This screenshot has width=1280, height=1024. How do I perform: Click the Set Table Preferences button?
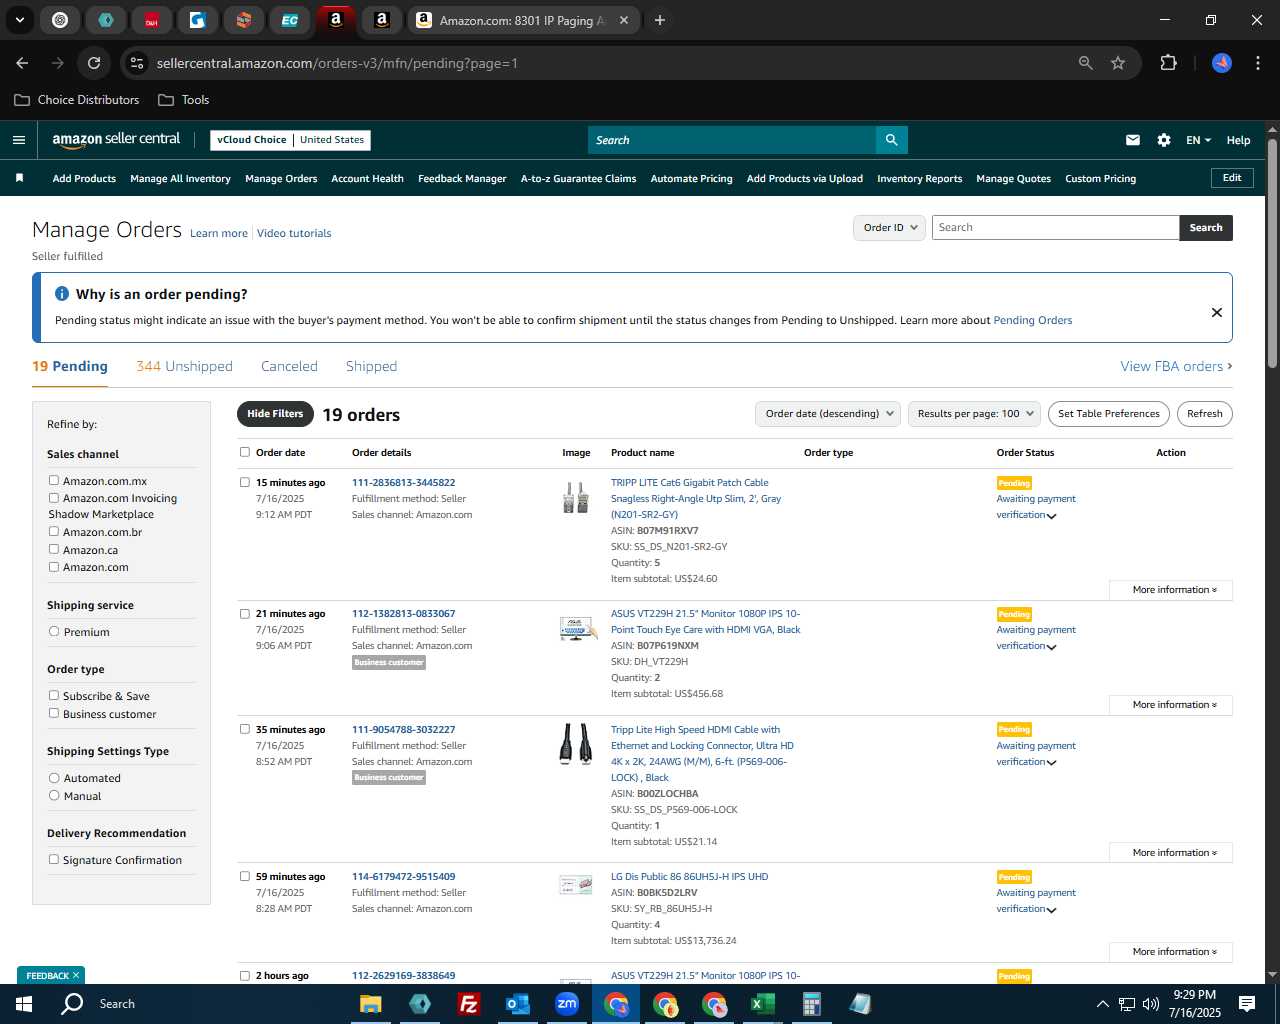pos(1109,414)
